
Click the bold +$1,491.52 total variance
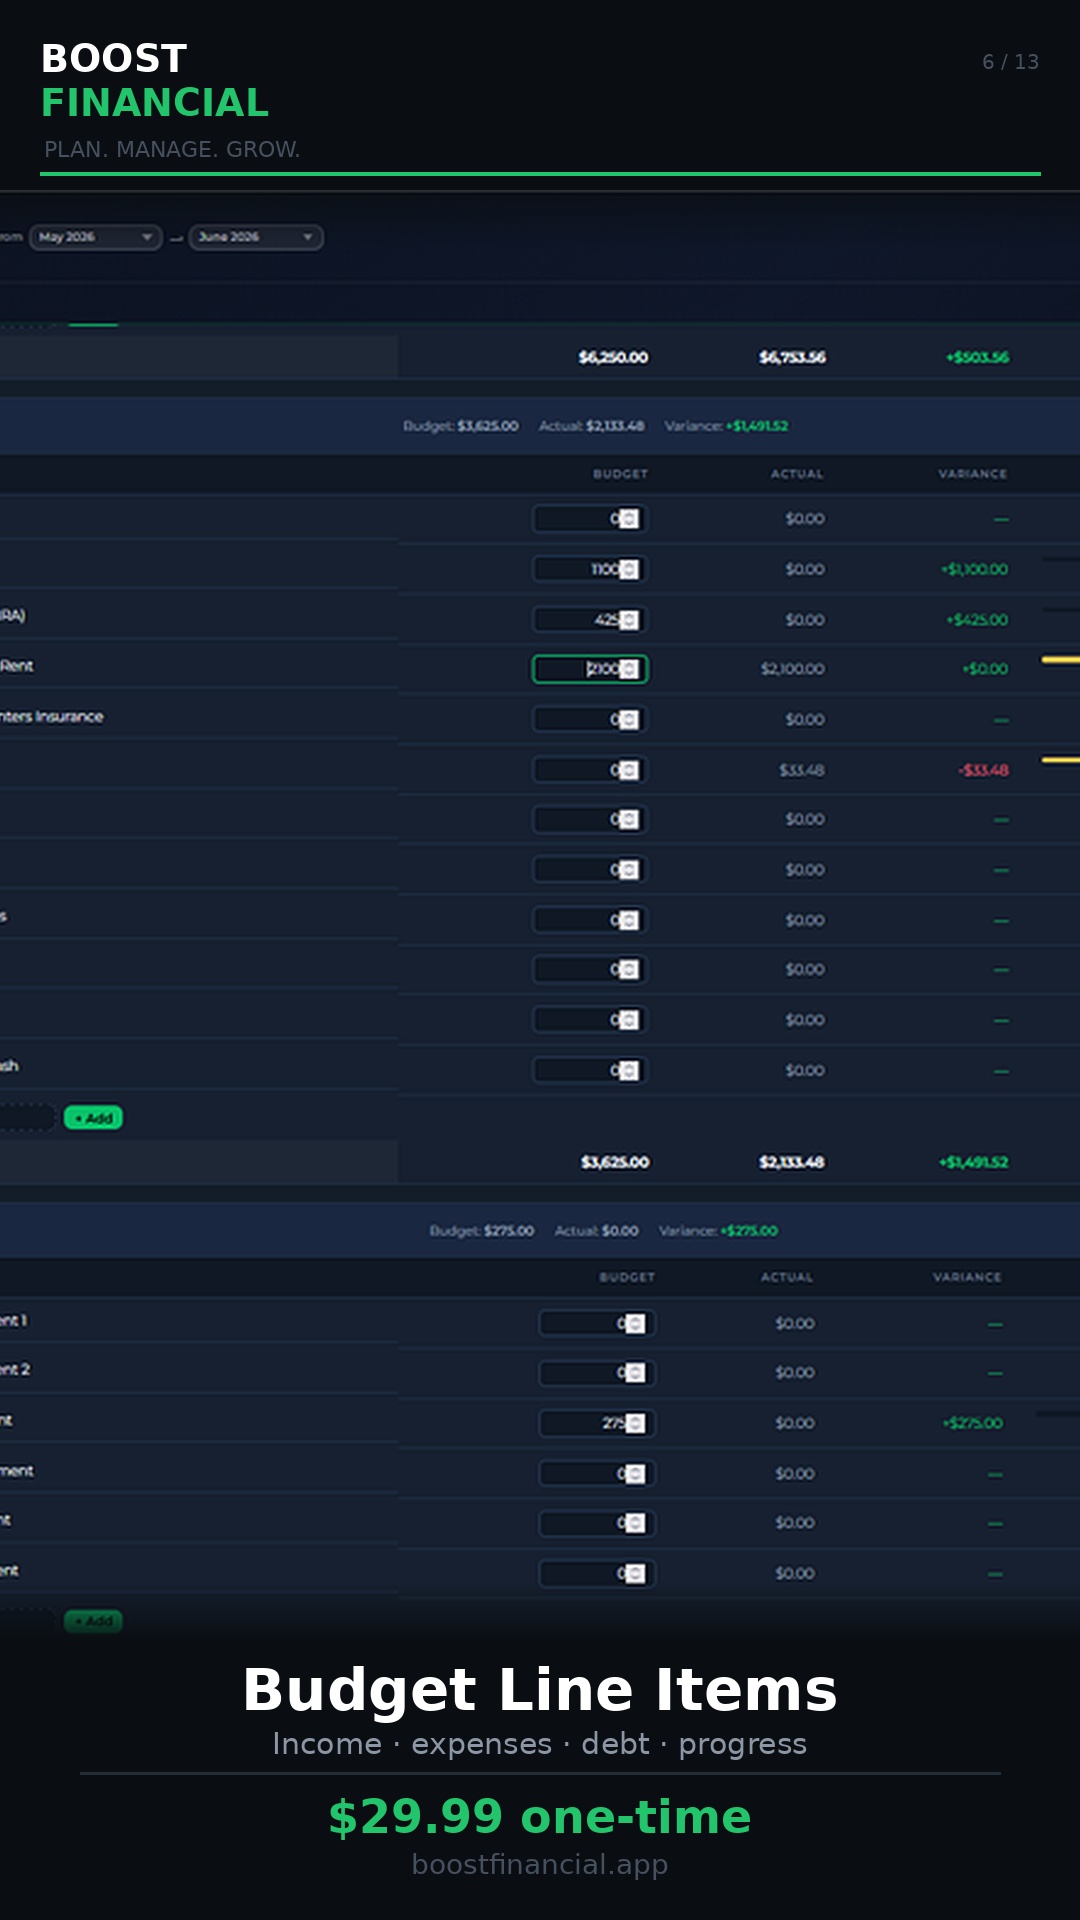pos(973,1162)
